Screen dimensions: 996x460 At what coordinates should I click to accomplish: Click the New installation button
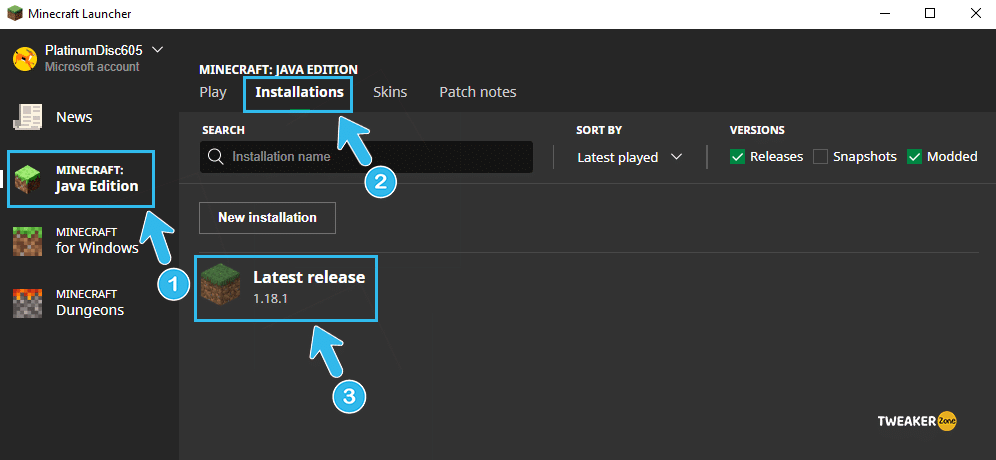(x=267, y=217)
